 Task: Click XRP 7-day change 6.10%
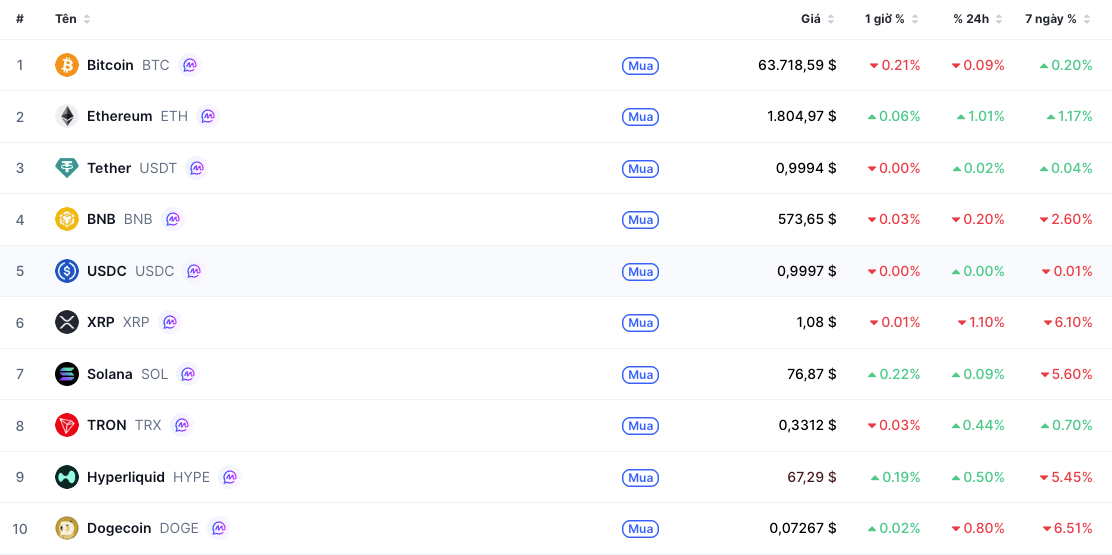click(x=1067, y=323)
